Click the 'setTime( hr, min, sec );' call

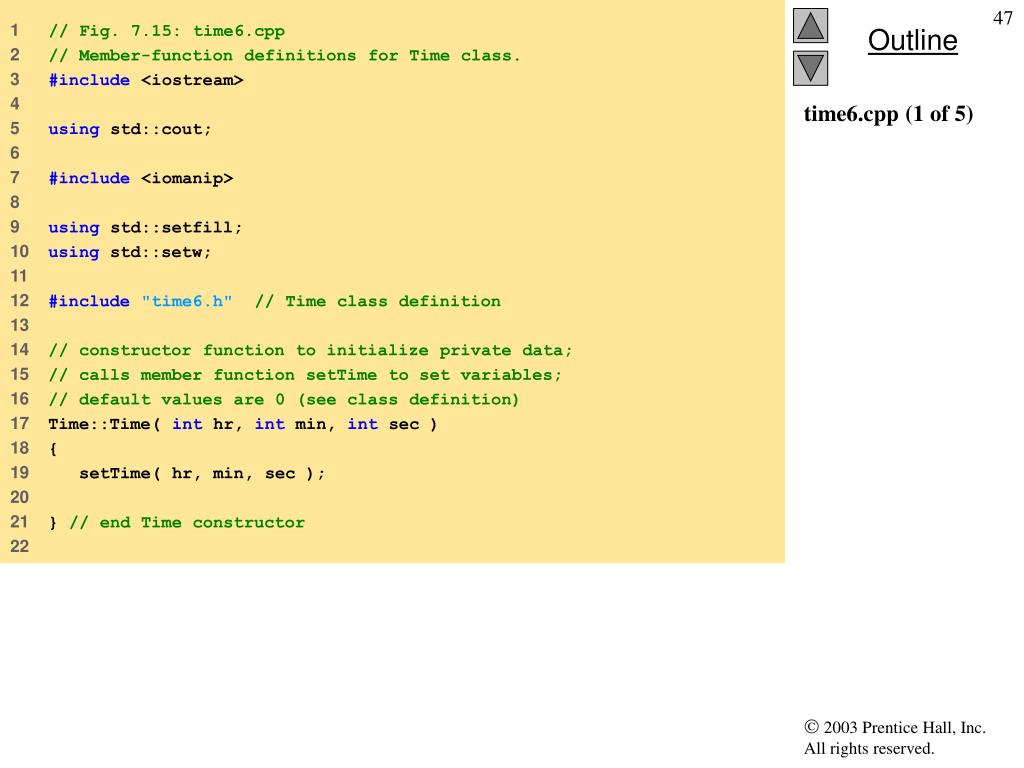[202, 473]
